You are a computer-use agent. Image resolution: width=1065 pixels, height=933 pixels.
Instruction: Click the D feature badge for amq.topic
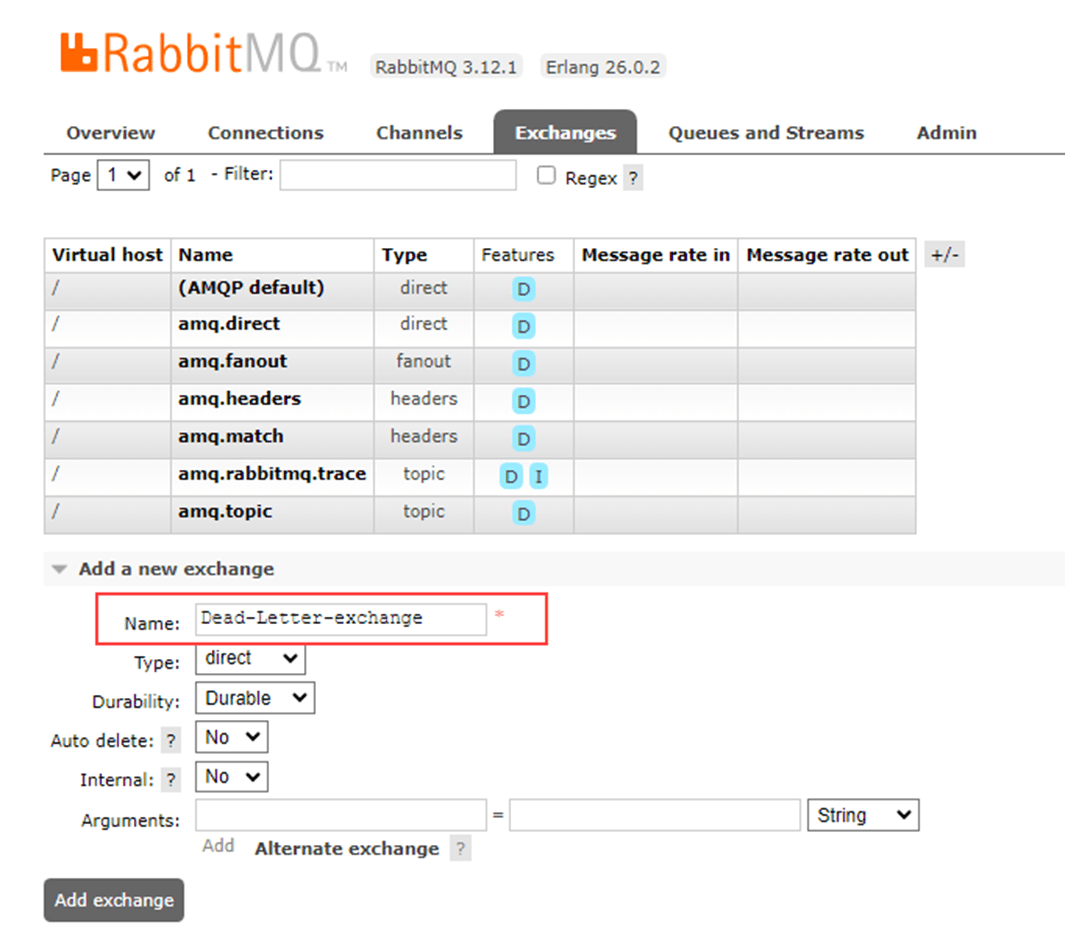tap(524, 513)
